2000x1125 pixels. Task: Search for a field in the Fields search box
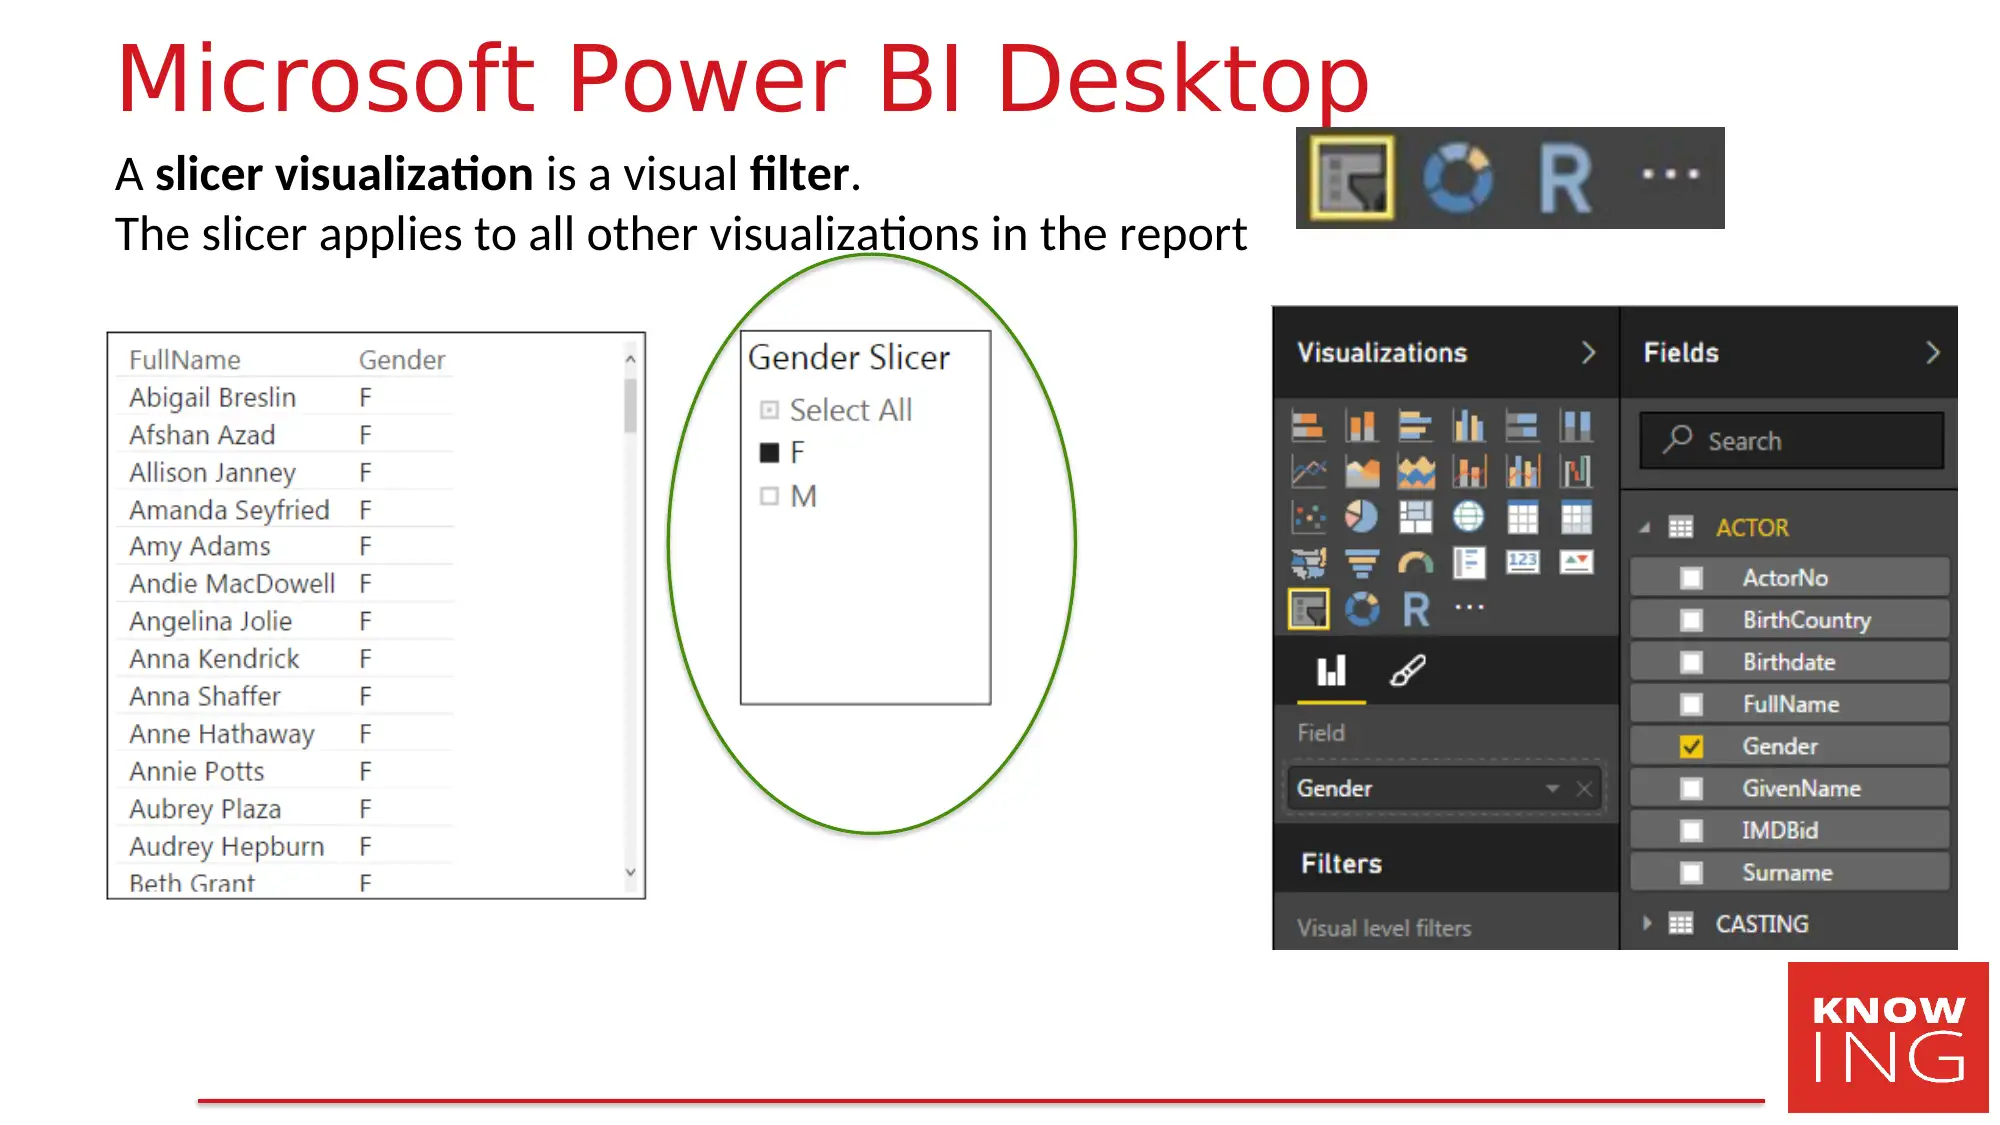[1794, 440]
